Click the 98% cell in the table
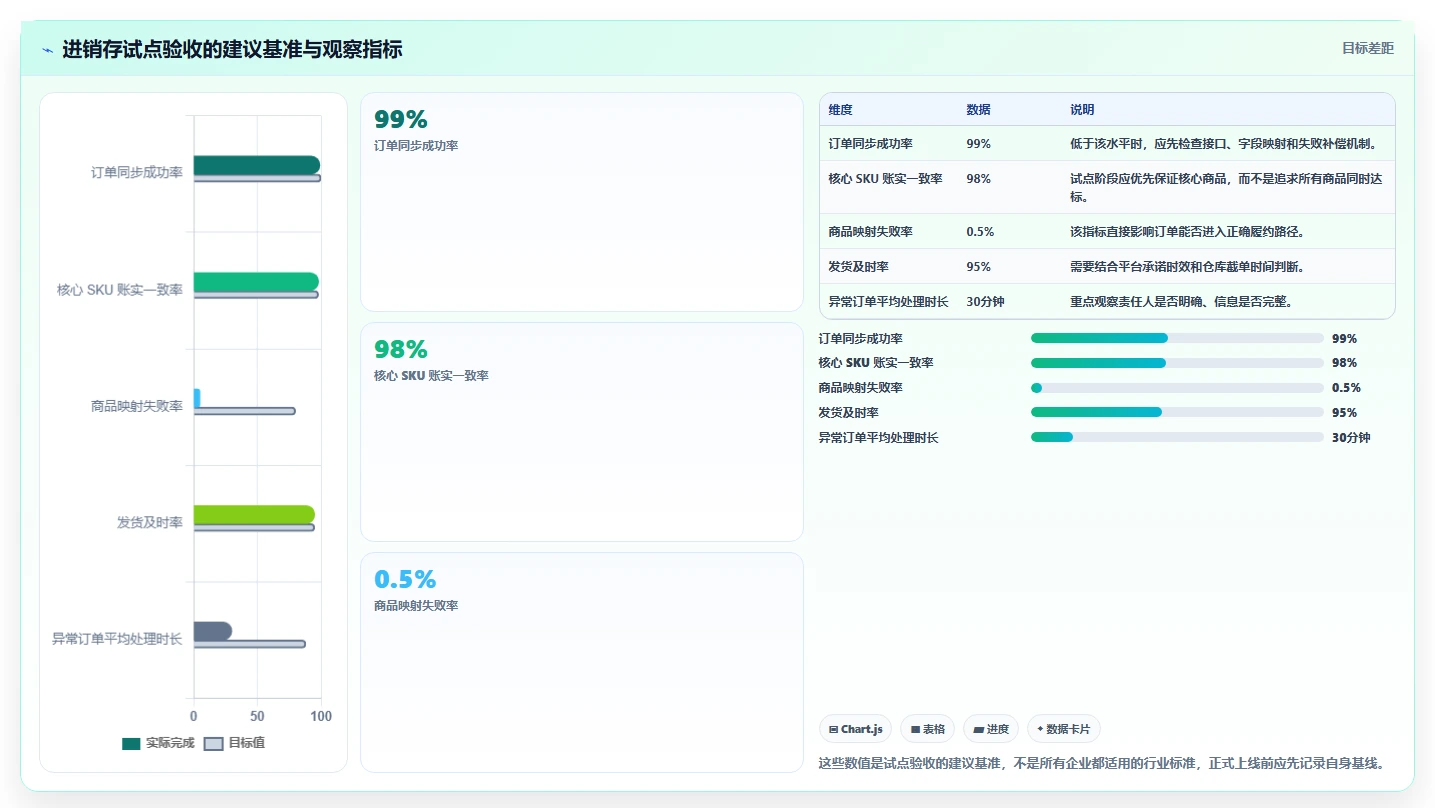Image resolution: width=1435 pixels, height=808 pixels. pyautogui.click(x=978, y=179)
